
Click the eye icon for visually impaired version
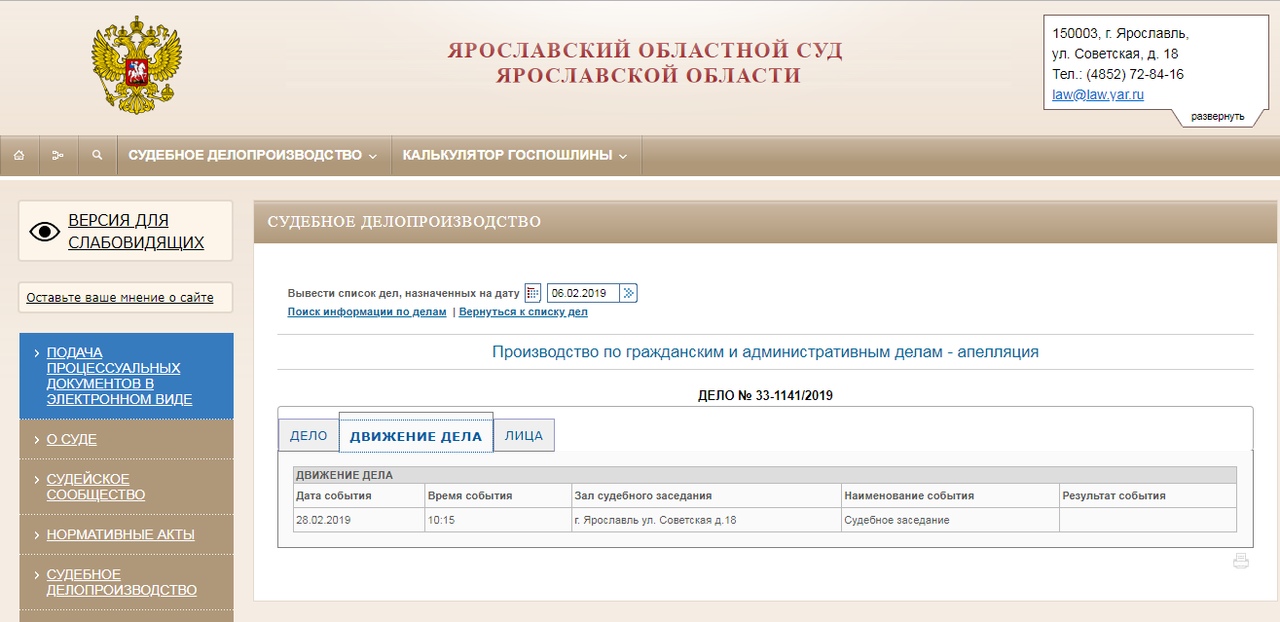(45, 232)
